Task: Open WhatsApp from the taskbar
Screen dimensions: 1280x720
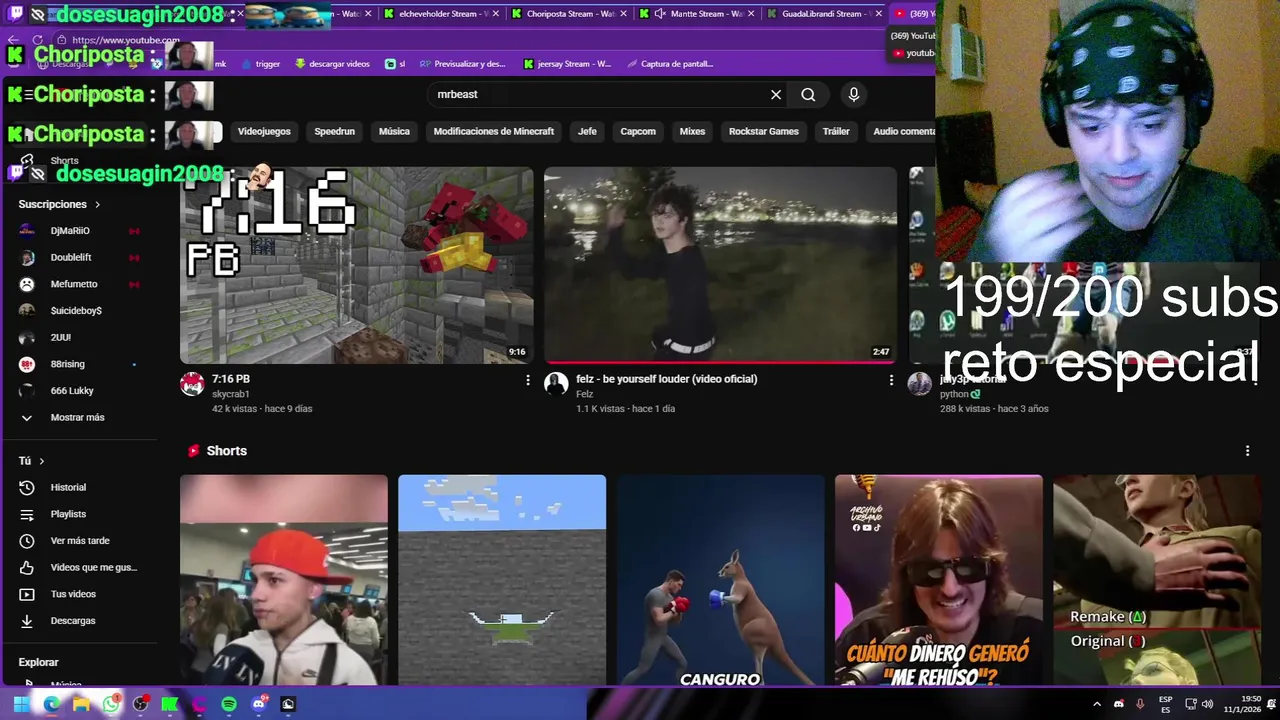Action: pyautogui.click(x=111, y=704)
